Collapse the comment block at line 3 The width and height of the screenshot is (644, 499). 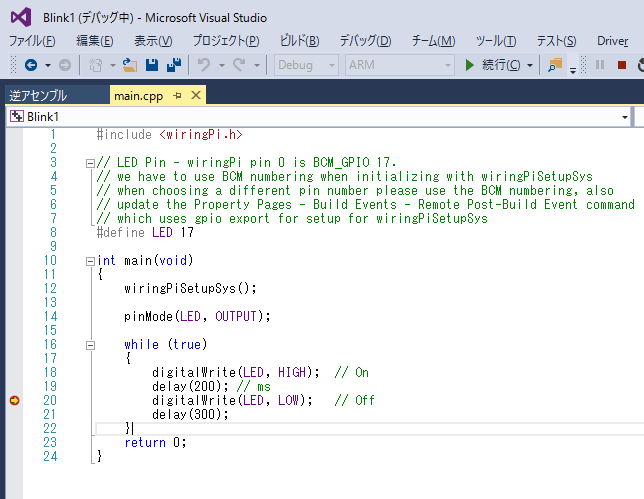tap(90, 163)
